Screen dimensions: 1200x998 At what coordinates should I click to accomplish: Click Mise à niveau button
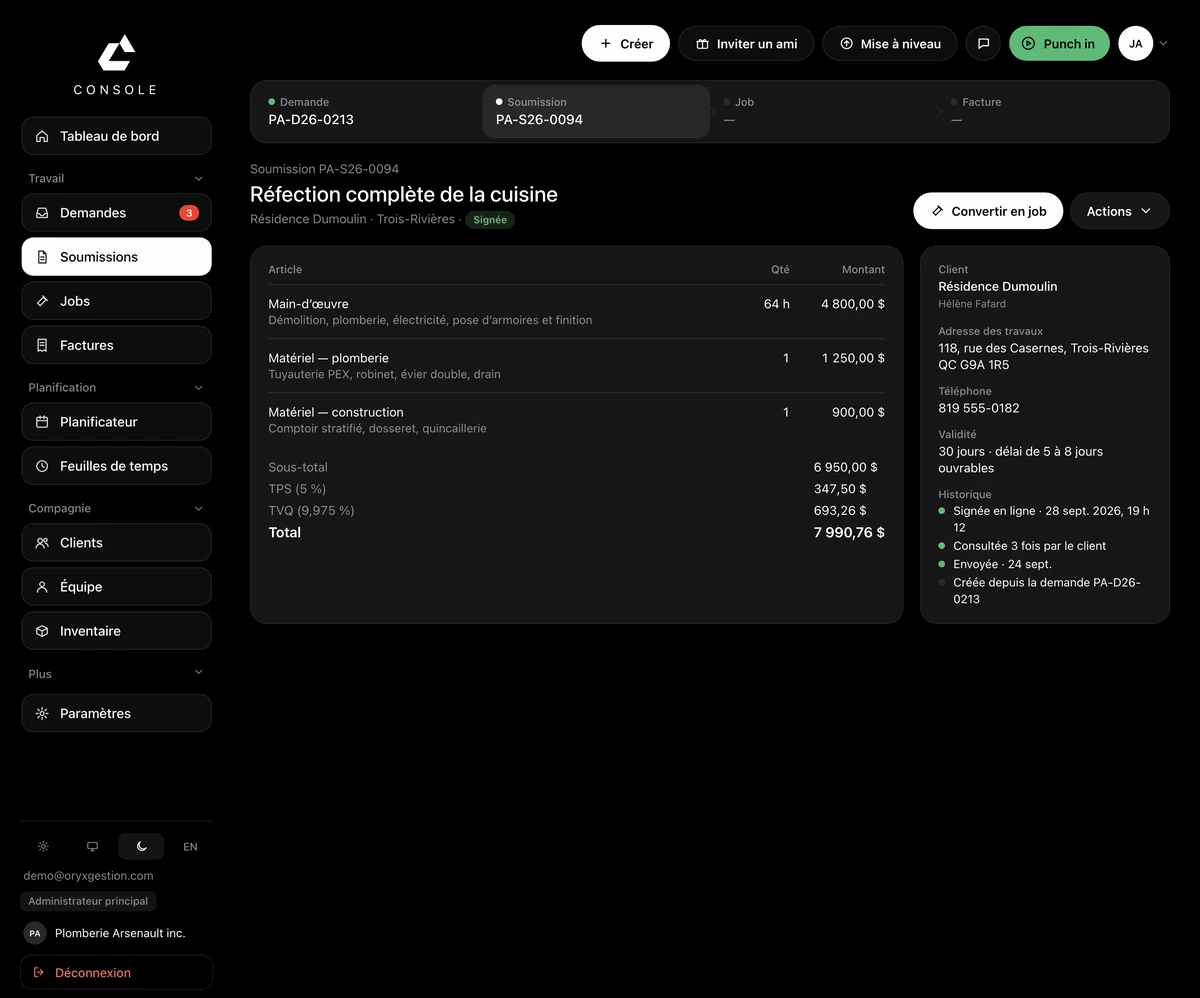[x=890, y=44]
